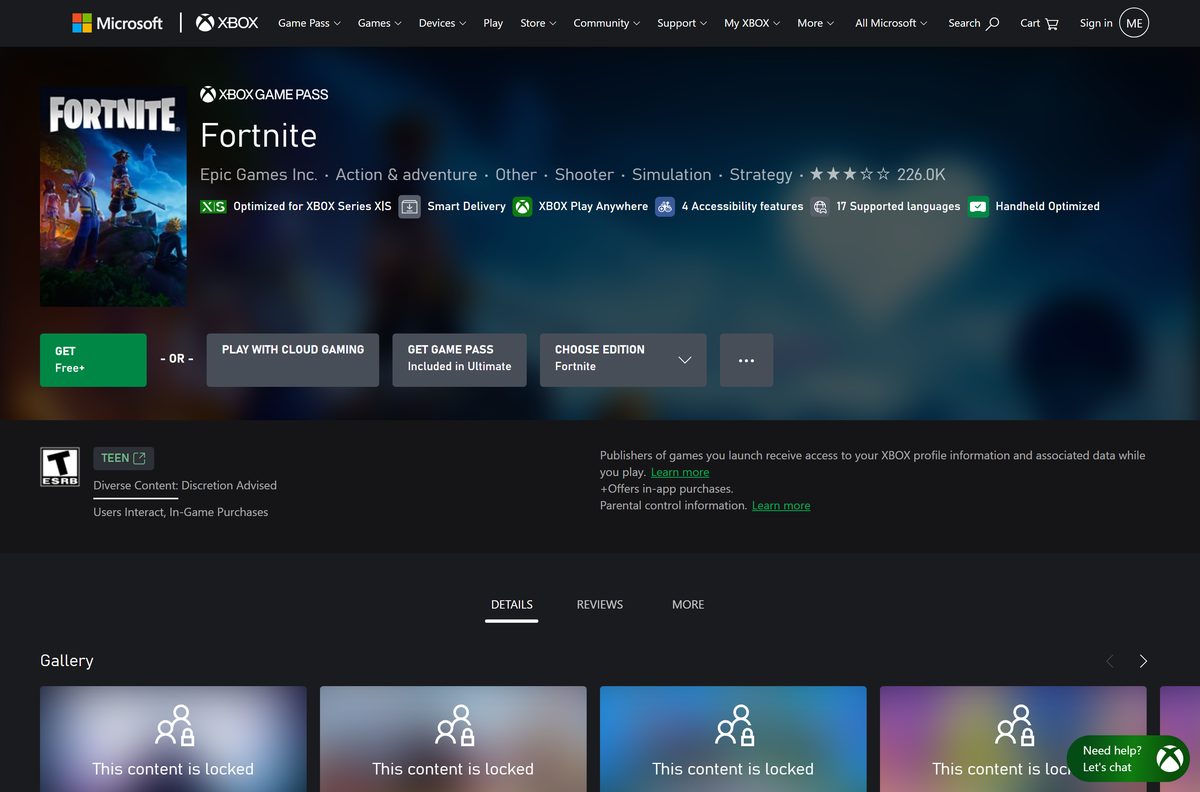Click the Smart Delivery icon
The height and width of the screenshot is (792, 1200).
click(x=409, y=206)
